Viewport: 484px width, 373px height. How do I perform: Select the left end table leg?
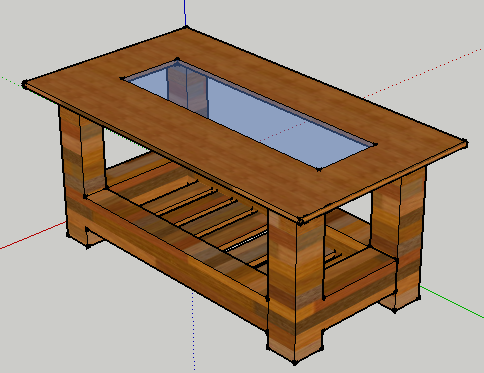pyautogui.click(x=82, y=177)
